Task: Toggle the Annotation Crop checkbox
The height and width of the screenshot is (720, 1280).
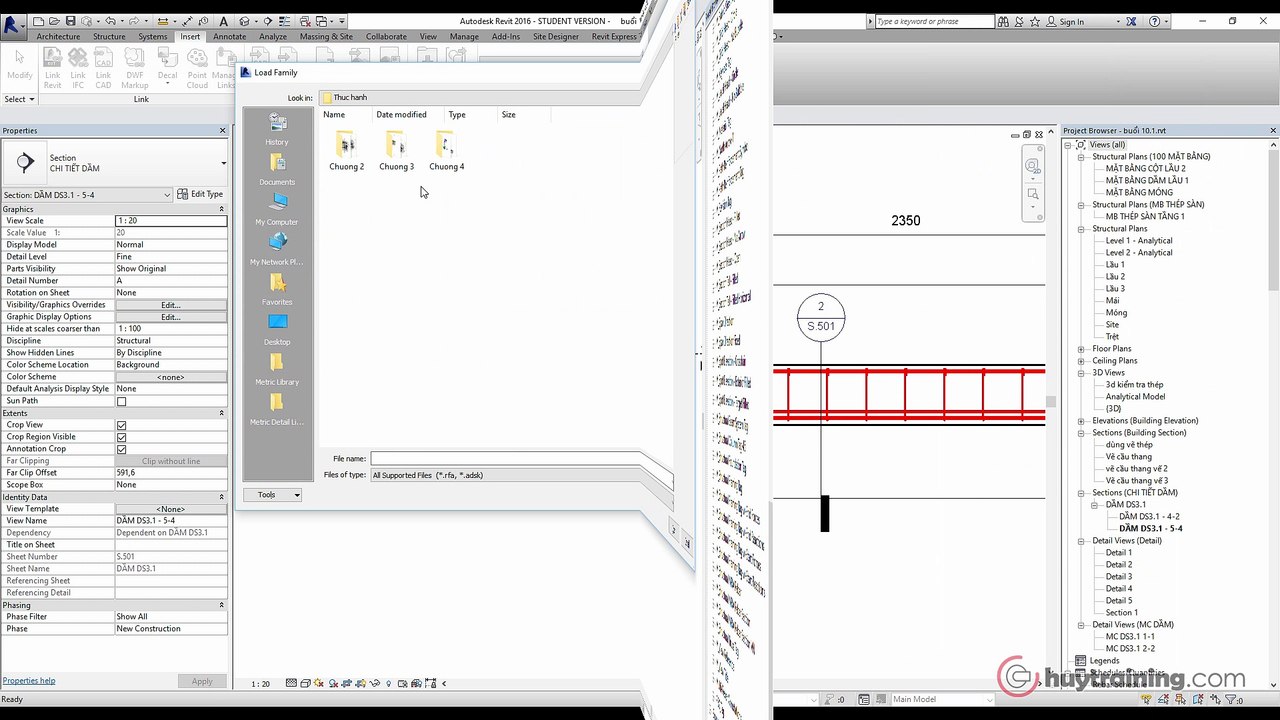Action: point(121,449)
